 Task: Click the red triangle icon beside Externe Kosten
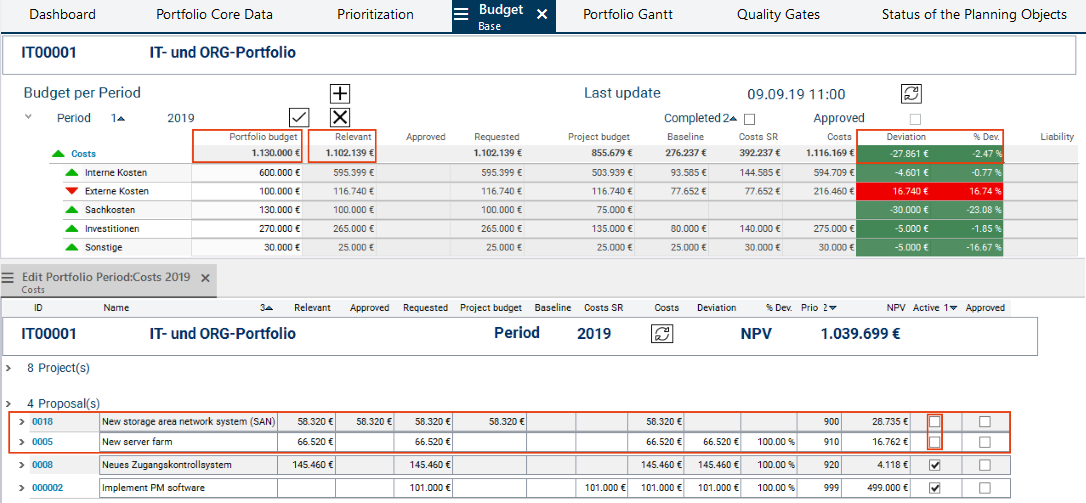pyautogui.click(x=70, y=191)
